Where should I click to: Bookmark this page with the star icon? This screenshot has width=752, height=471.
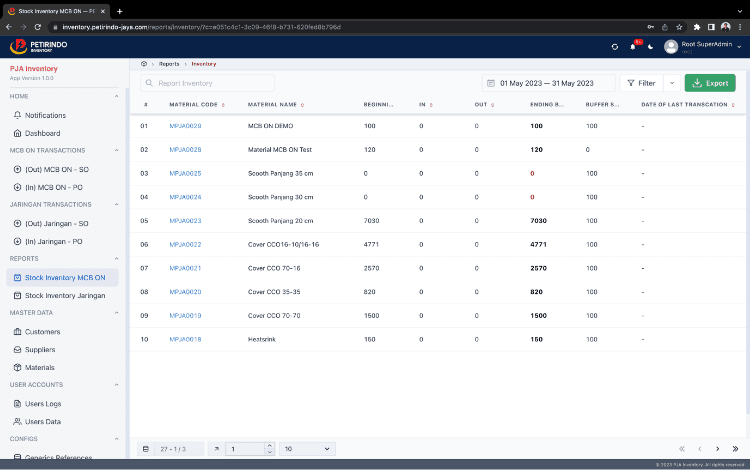pos(679,27)
